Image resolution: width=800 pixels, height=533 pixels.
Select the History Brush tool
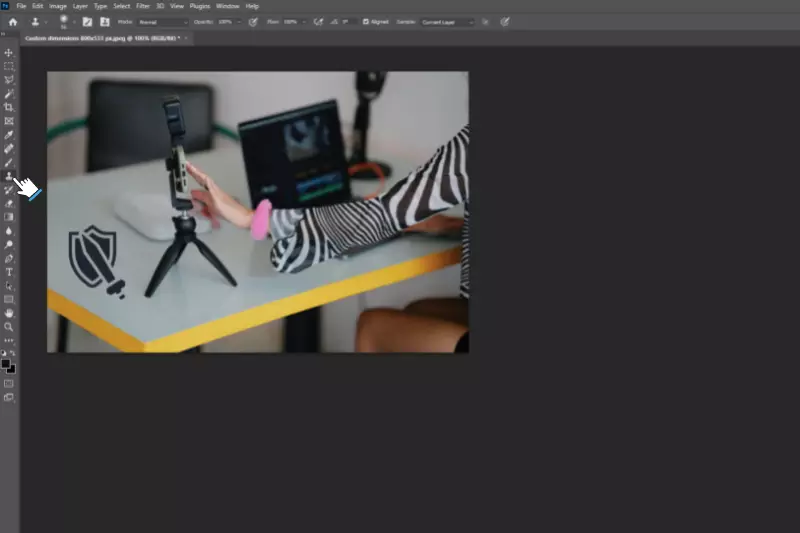click(9, 190)
